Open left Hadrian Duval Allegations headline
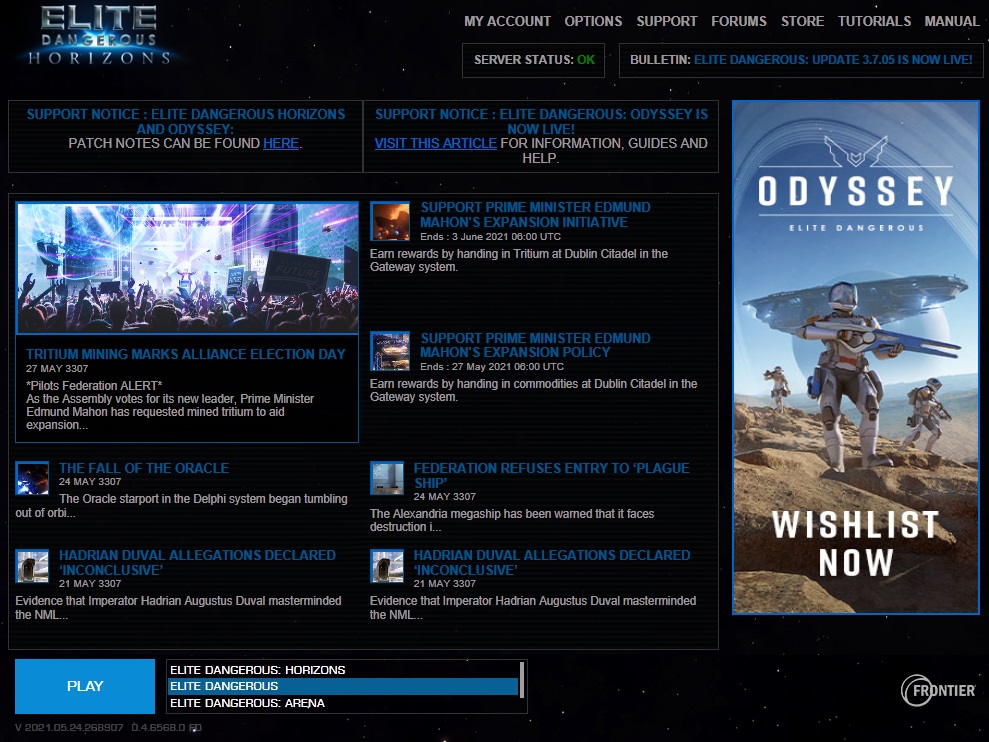This screenshot has height=742, width=989. [197, 562]
